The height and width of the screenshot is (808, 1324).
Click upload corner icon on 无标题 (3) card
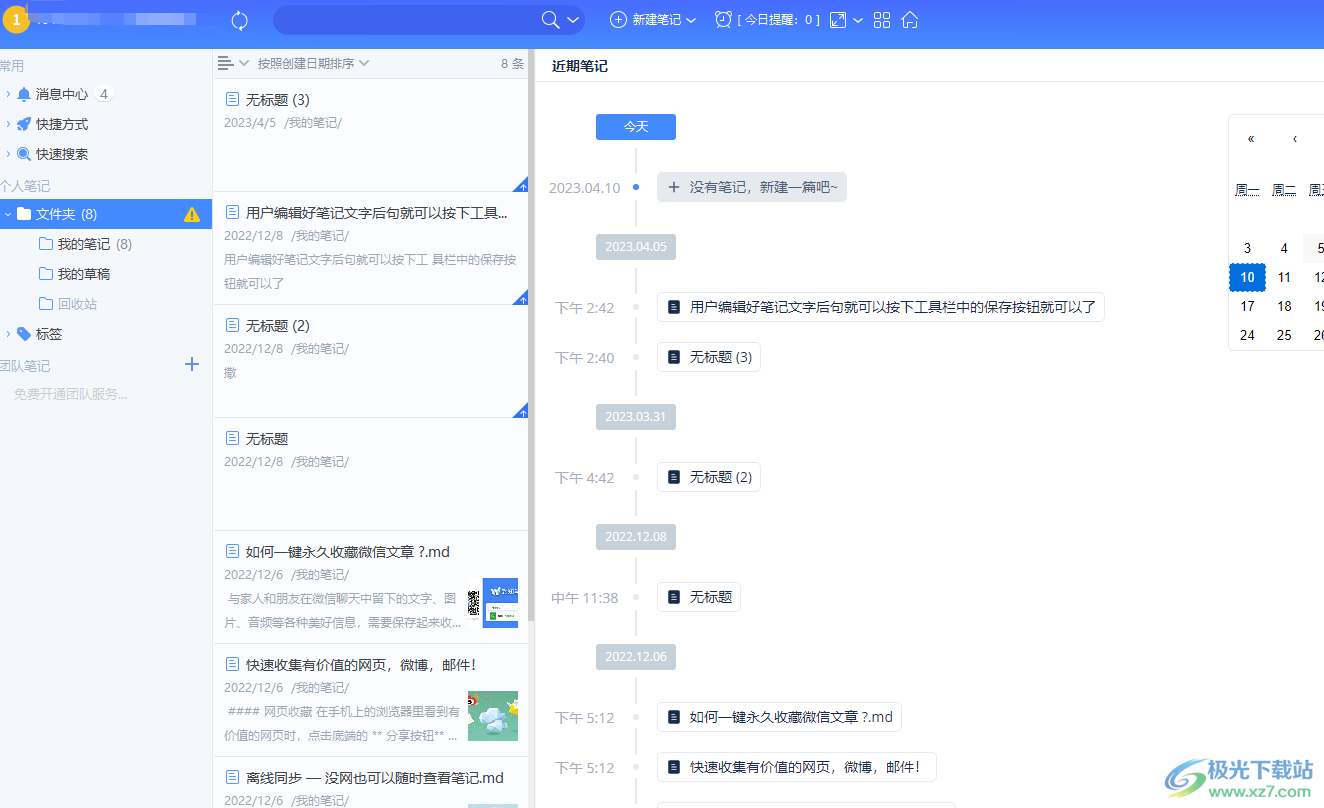pyautogui.click(x=521, y=185)
